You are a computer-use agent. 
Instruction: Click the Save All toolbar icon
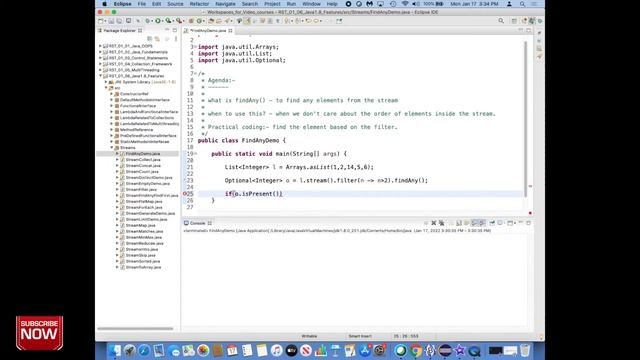click(119, 21)
